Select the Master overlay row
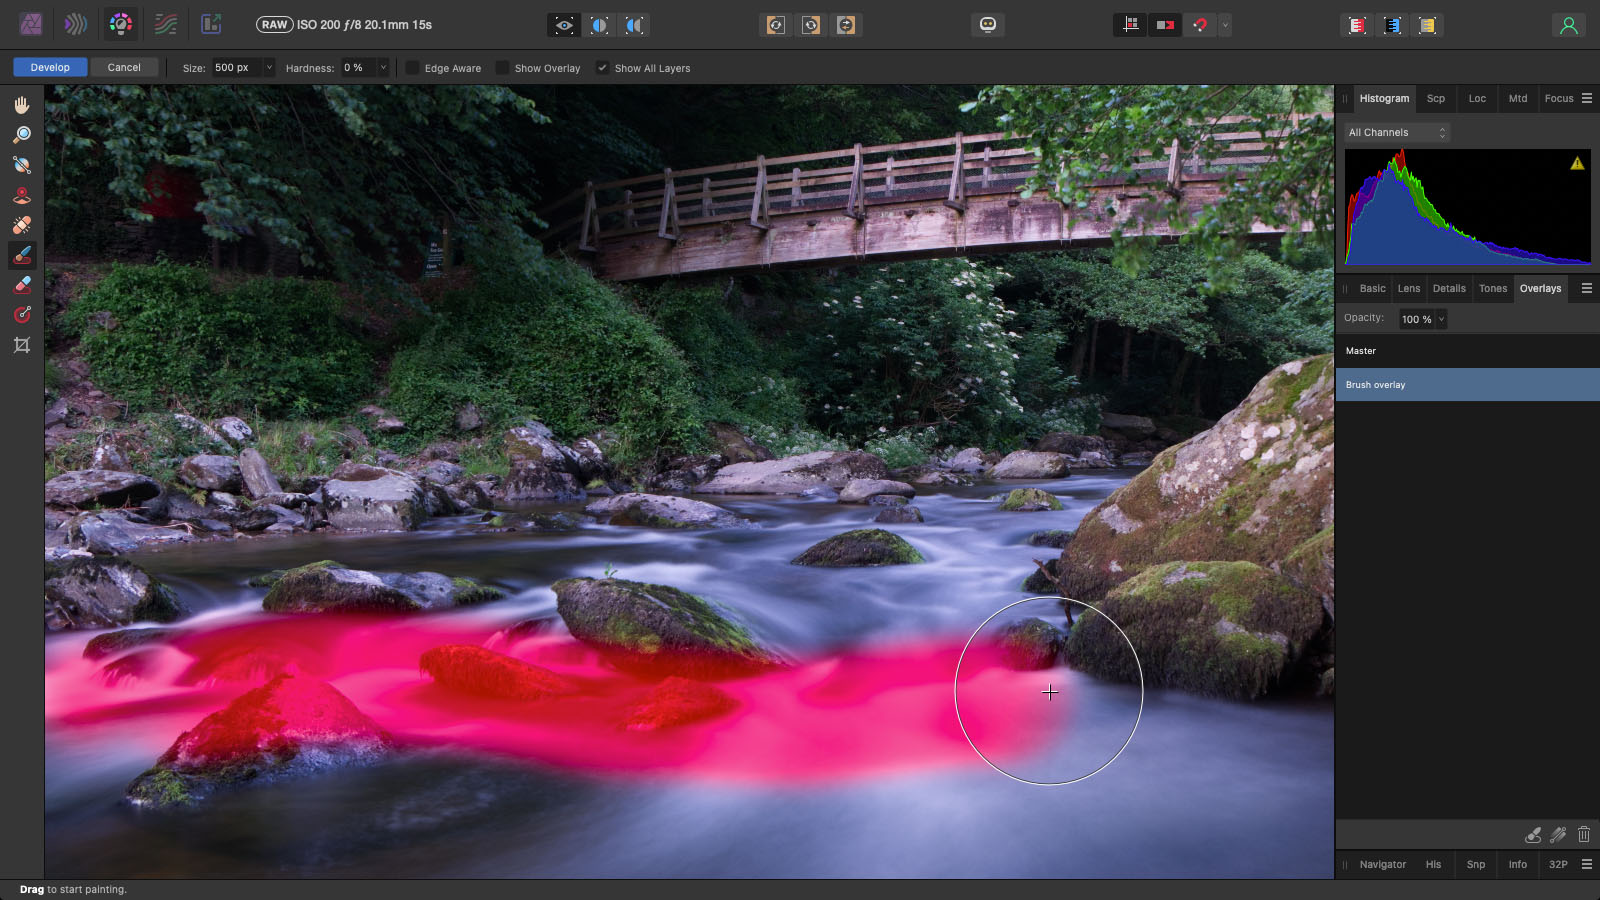This screenshot has width=1600, height=900. pos(1467,351)
